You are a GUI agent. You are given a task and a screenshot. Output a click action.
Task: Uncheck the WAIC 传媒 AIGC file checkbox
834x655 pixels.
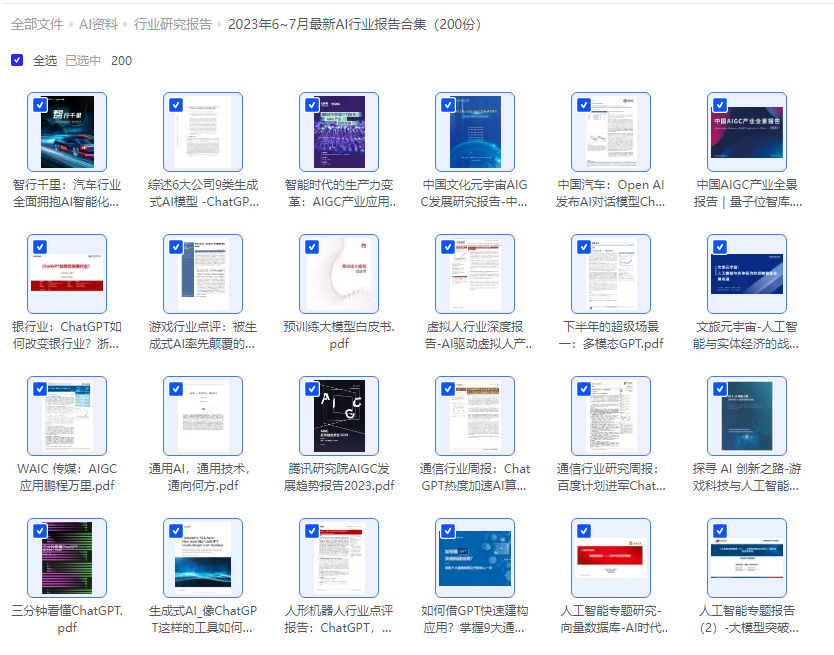(x=40, y=389)
